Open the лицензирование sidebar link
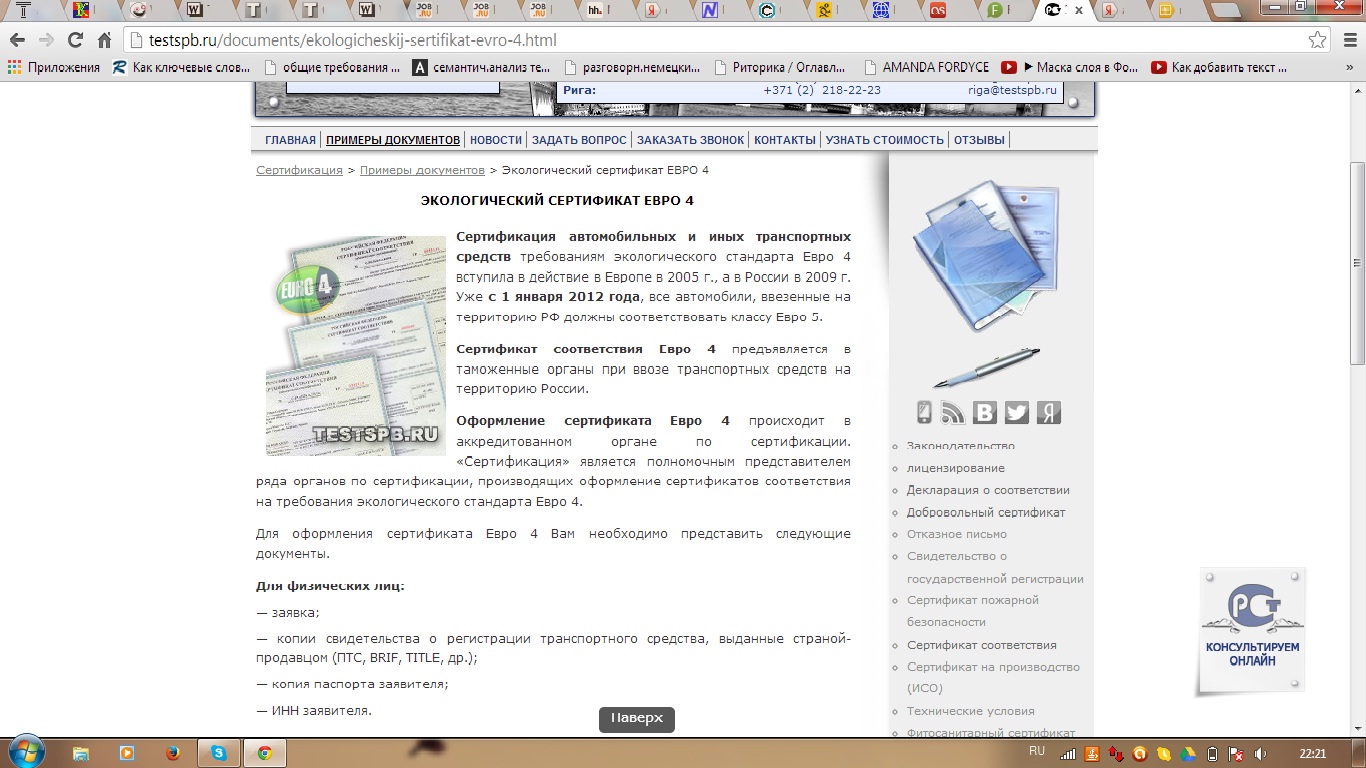 (x=956, y=468)
